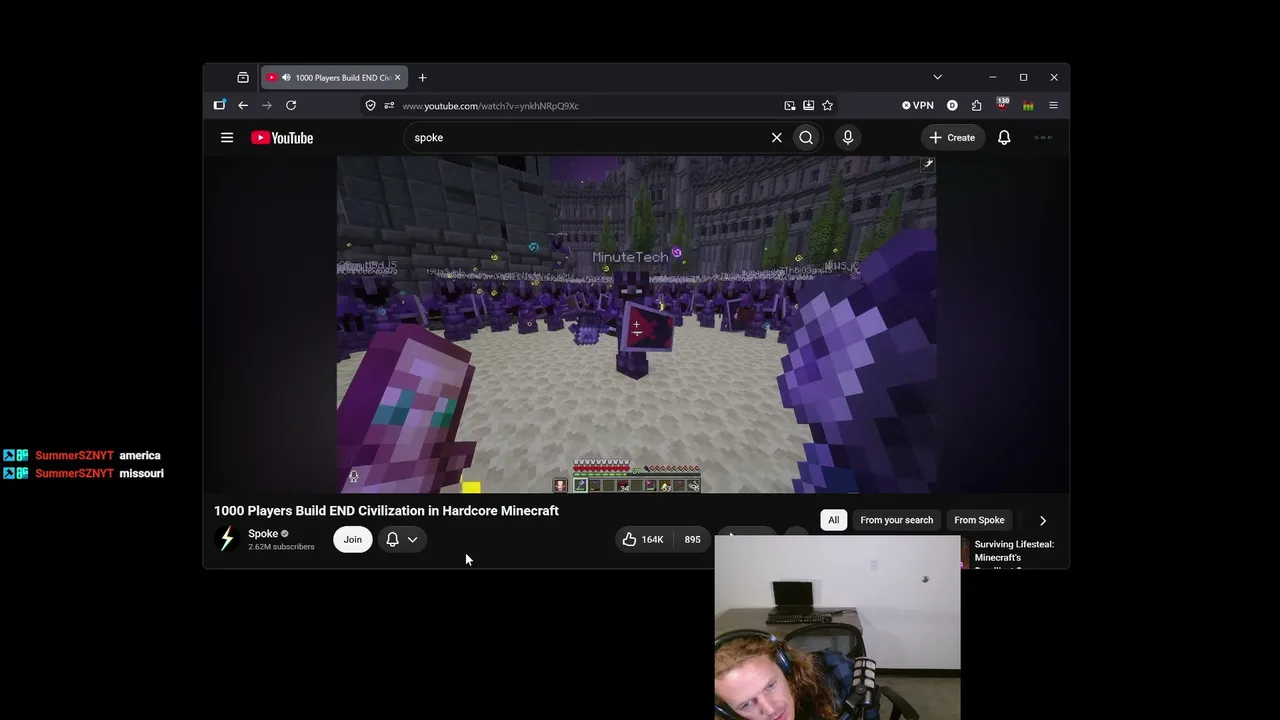The image size is (1280, 720).
Task: Select the 'From Spoke' chip
Action: (x=979, y=520)
